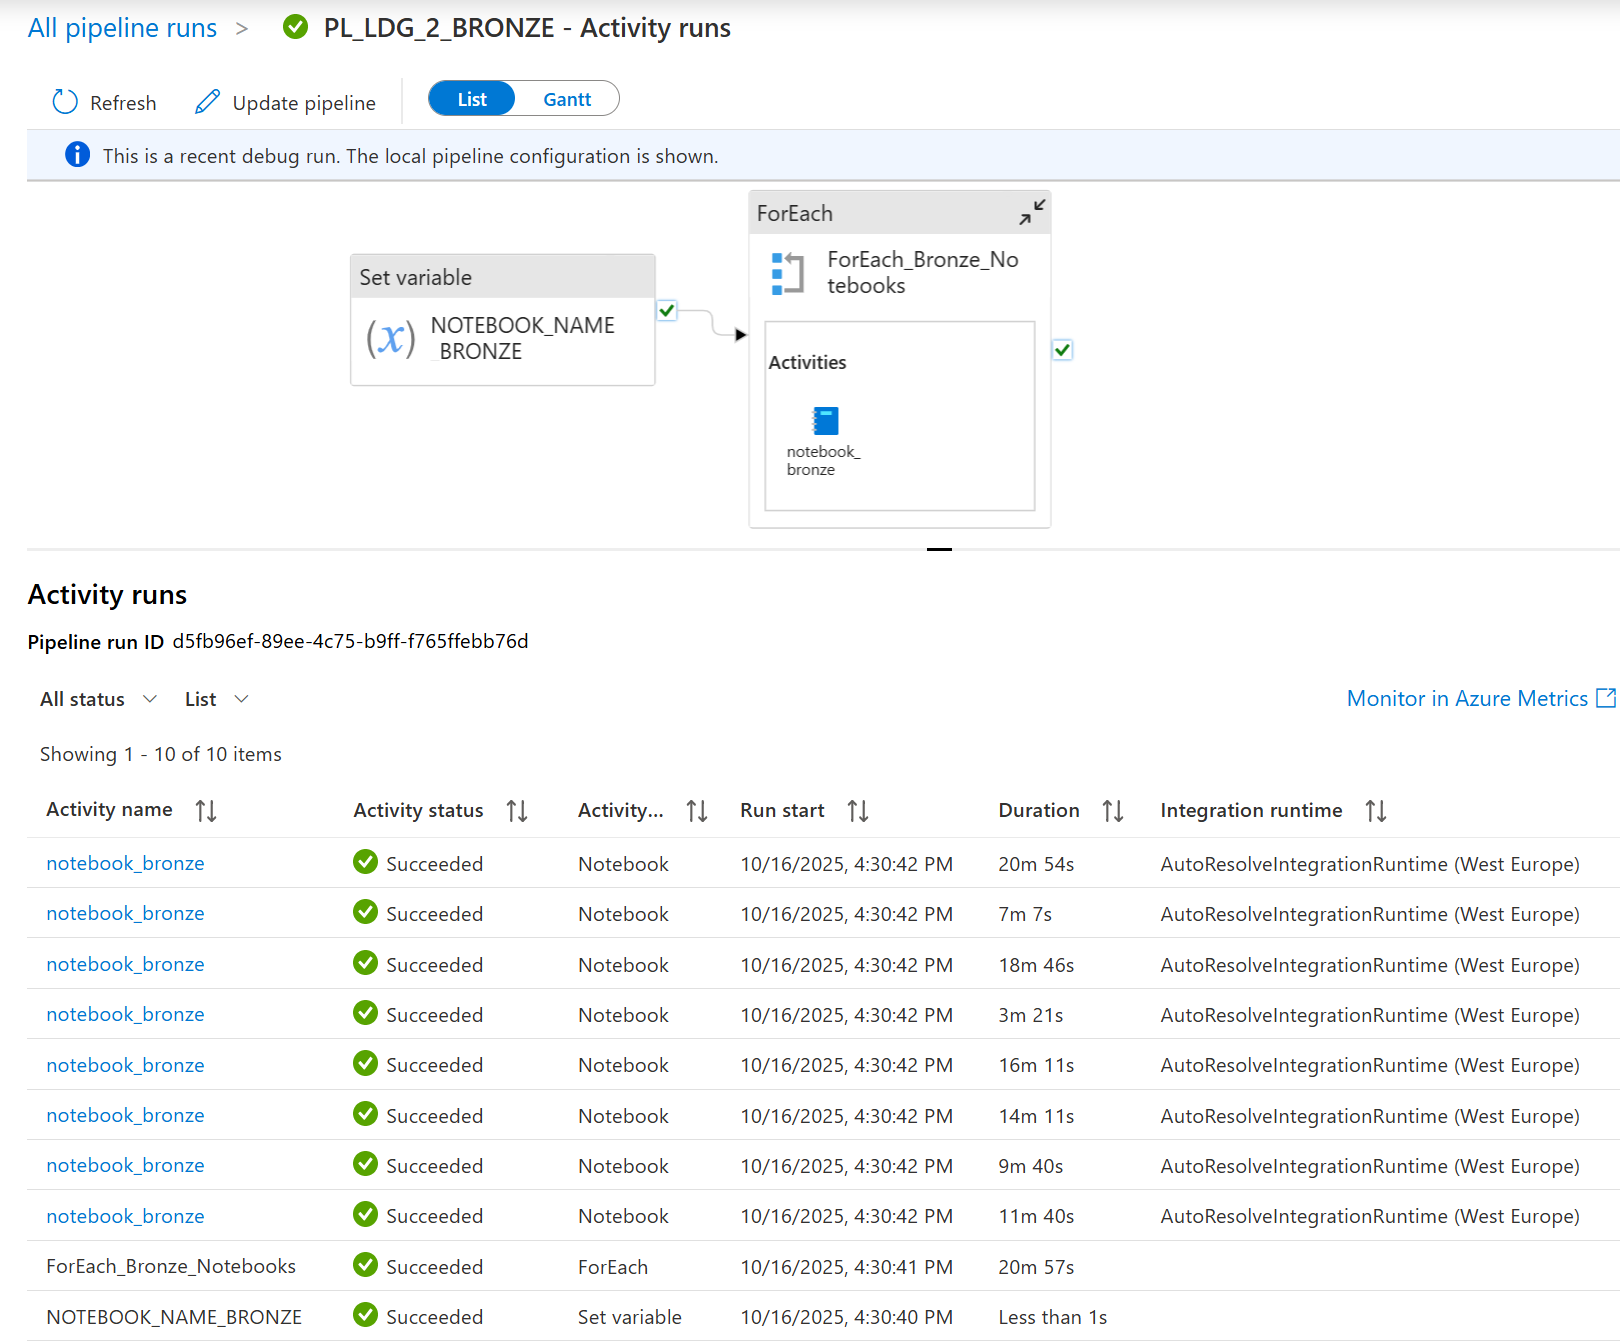Screen dimensions: 1620x1343
Task: Click the ForEach success checkmark output
Action: (1062, 350)
